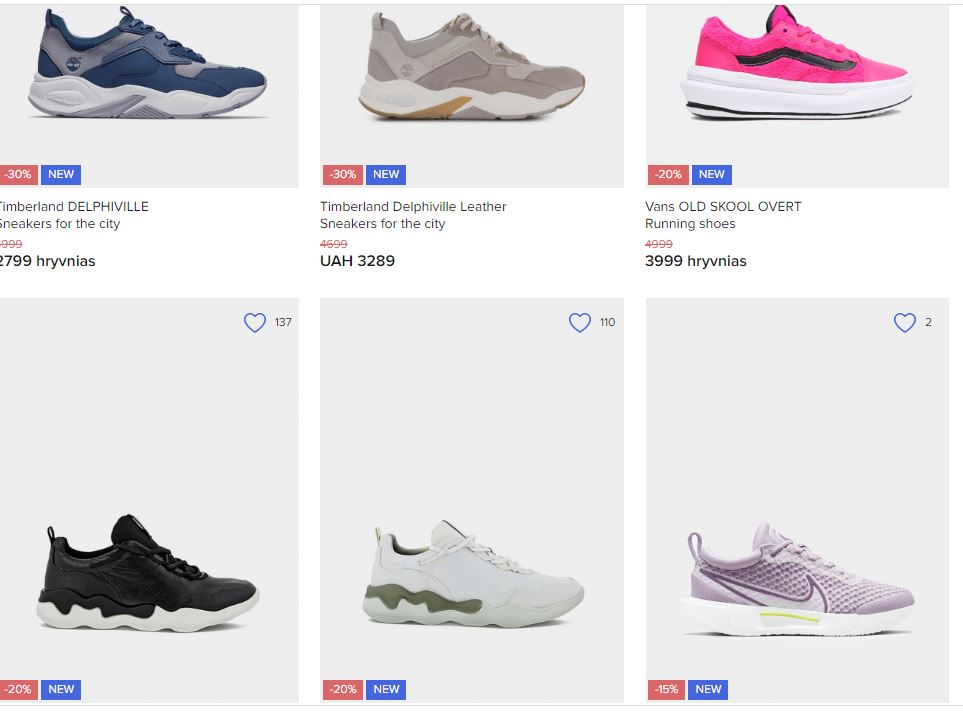The width and height of the screenshot is (963, 723).
Task: Open the Timberland DELPHIVILLE product link
Action: tap(74, 206)
